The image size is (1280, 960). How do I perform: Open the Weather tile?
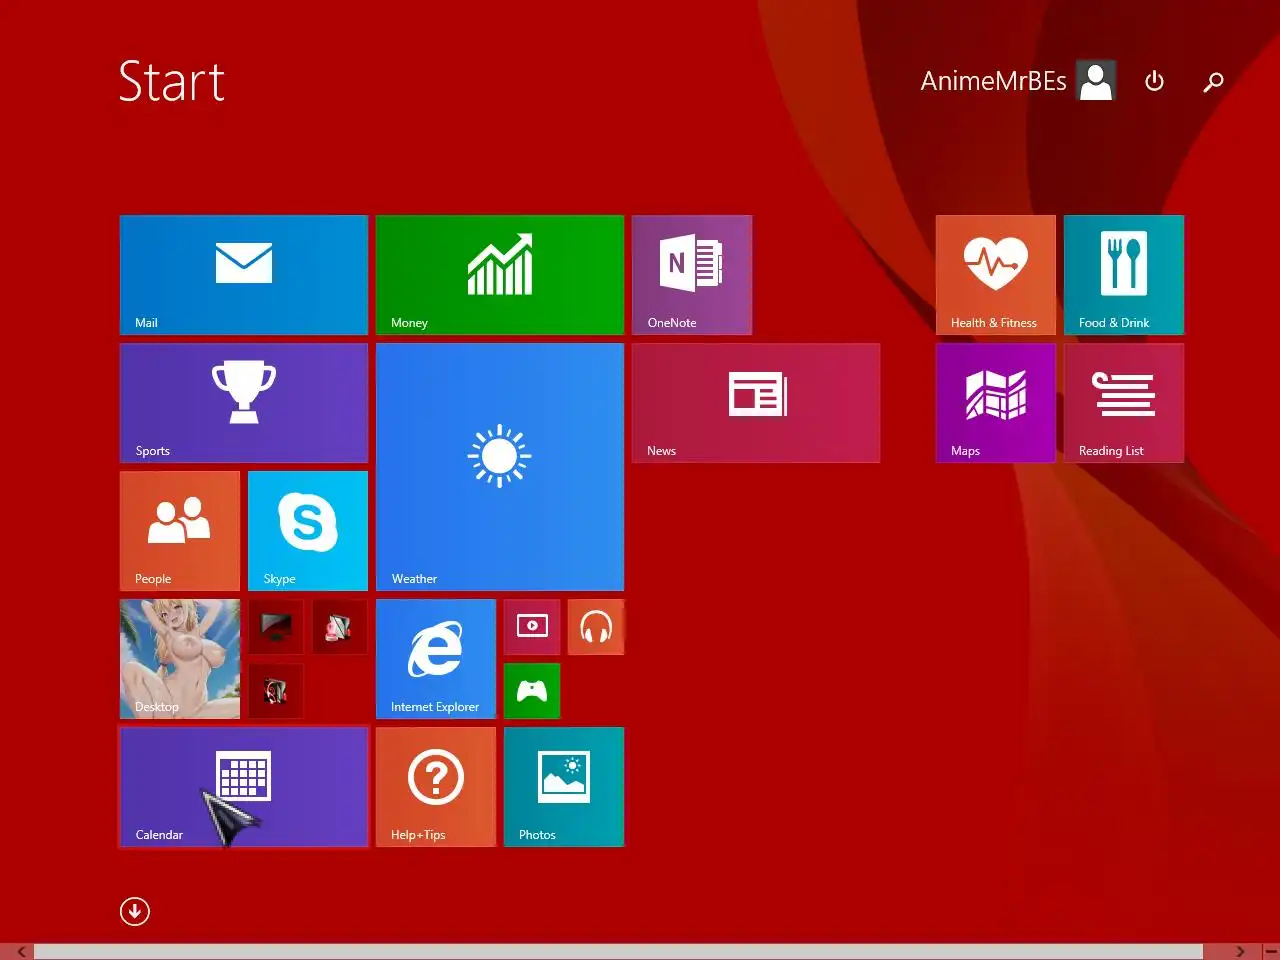pyautogui.click(x=500, y=467)
